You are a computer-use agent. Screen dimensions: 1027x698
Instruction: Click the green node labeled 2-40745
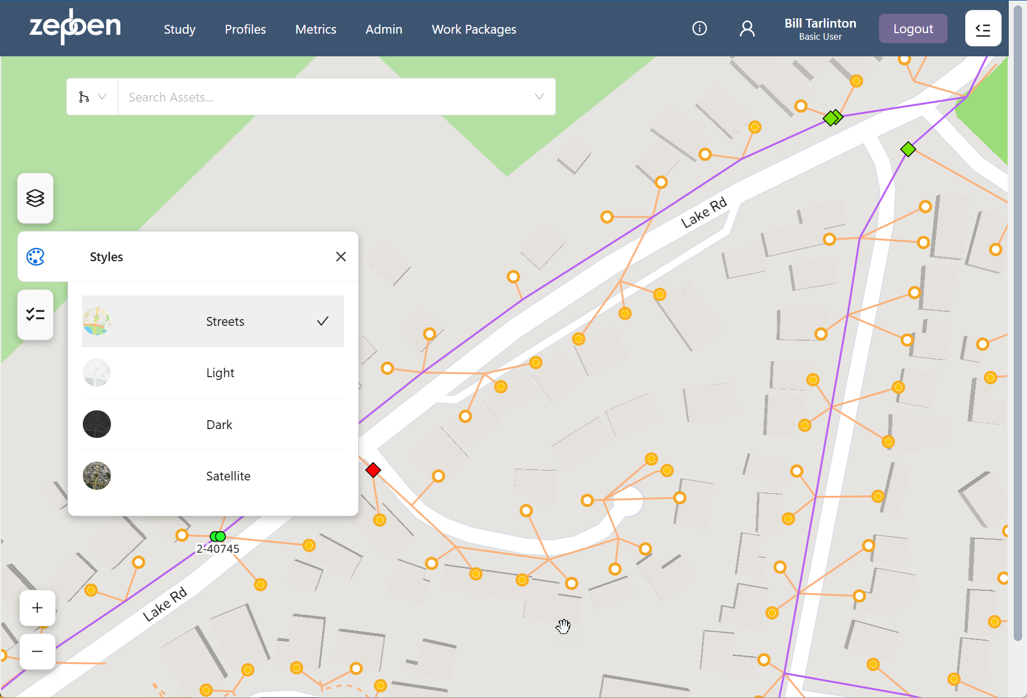218,536
